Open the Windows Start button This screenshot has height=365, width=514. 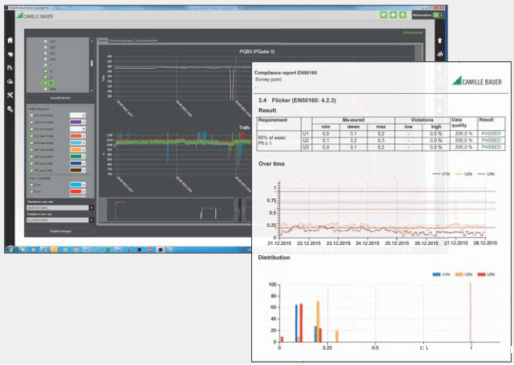point(10,249)
